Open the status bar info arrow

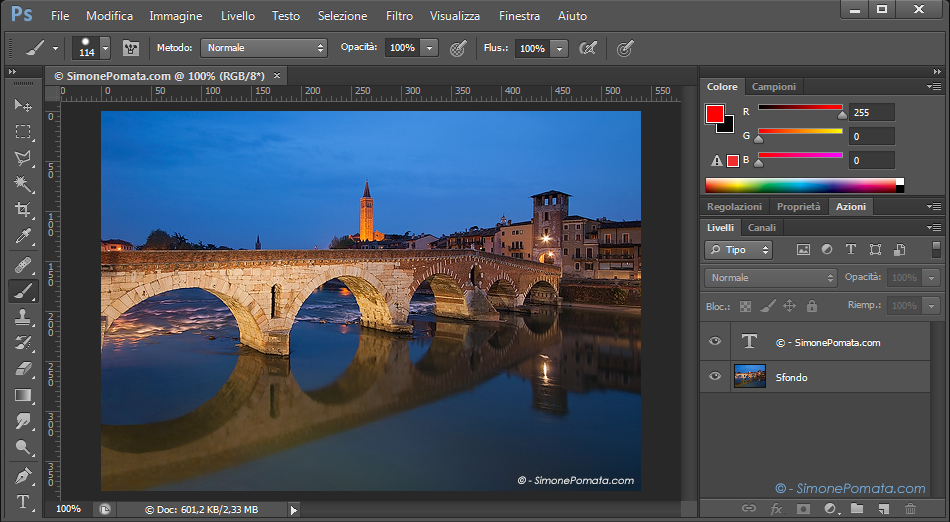point(294,510)
